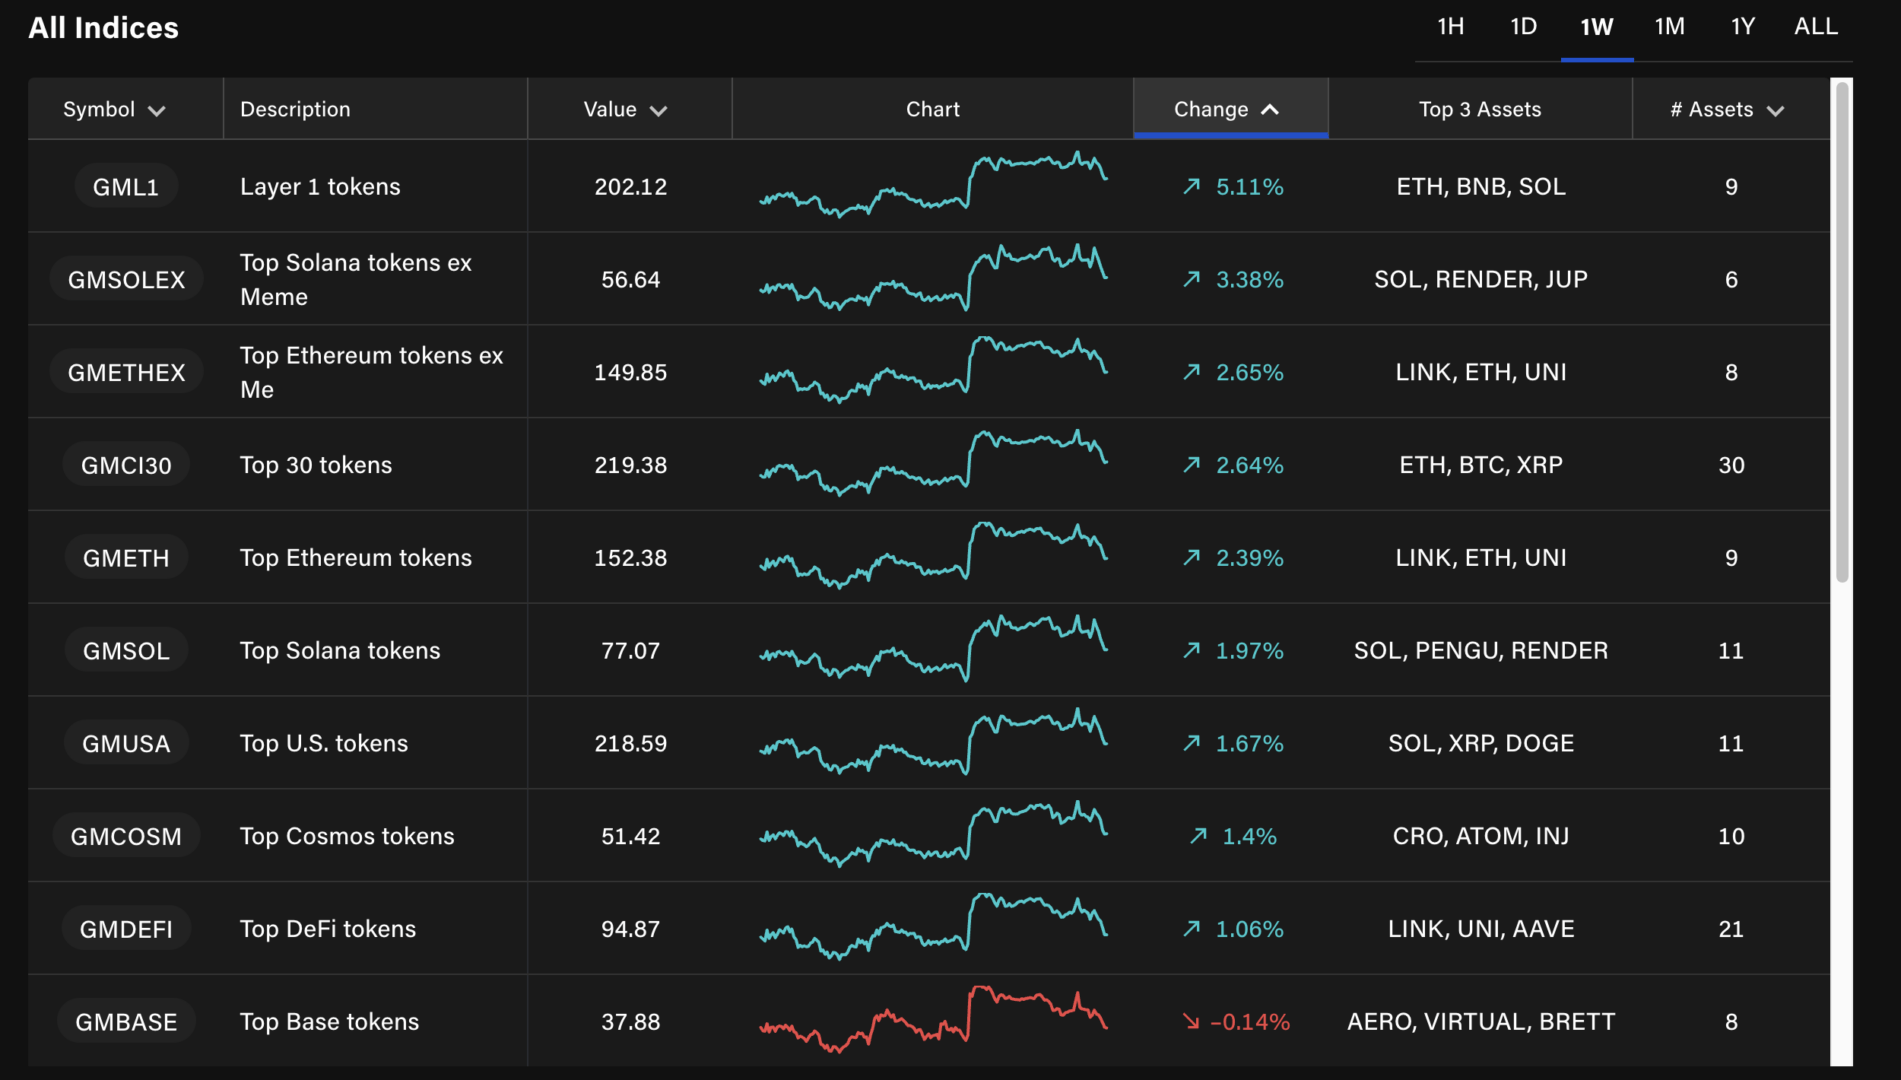Click the Top U.S. tokens sparkline chart
Viewport: 1901px width, 1080px height.
point(933,742)
